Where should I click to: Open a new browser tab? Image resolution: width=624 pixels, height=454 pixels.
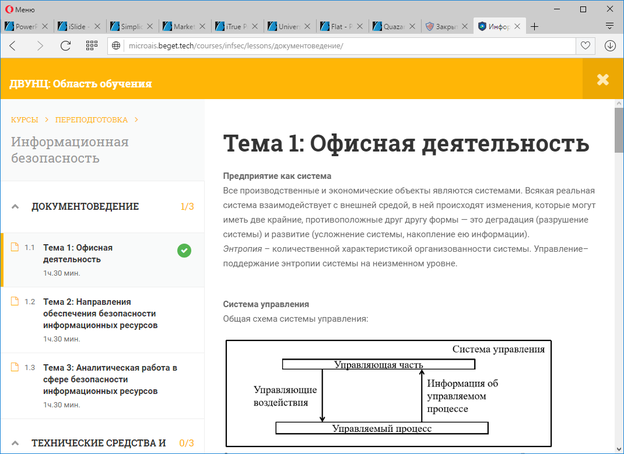(534, 26)
